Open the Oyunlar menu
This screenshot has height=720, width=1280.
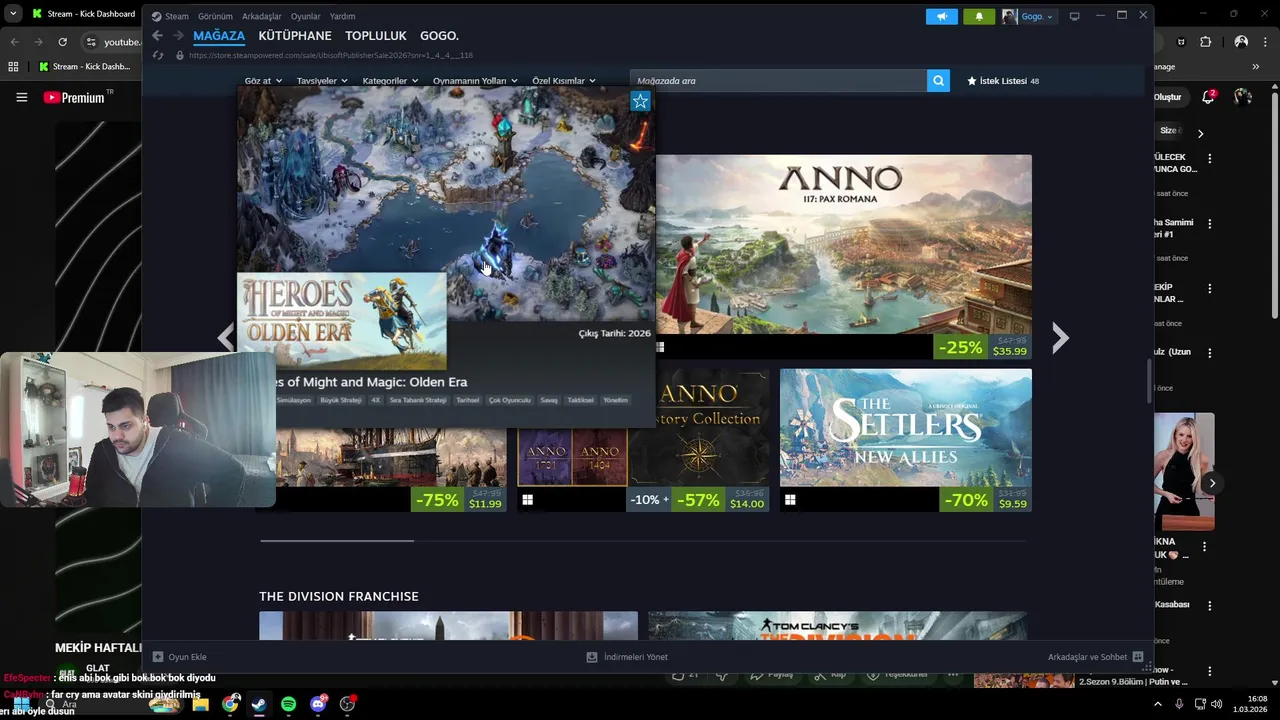point(305,16)
